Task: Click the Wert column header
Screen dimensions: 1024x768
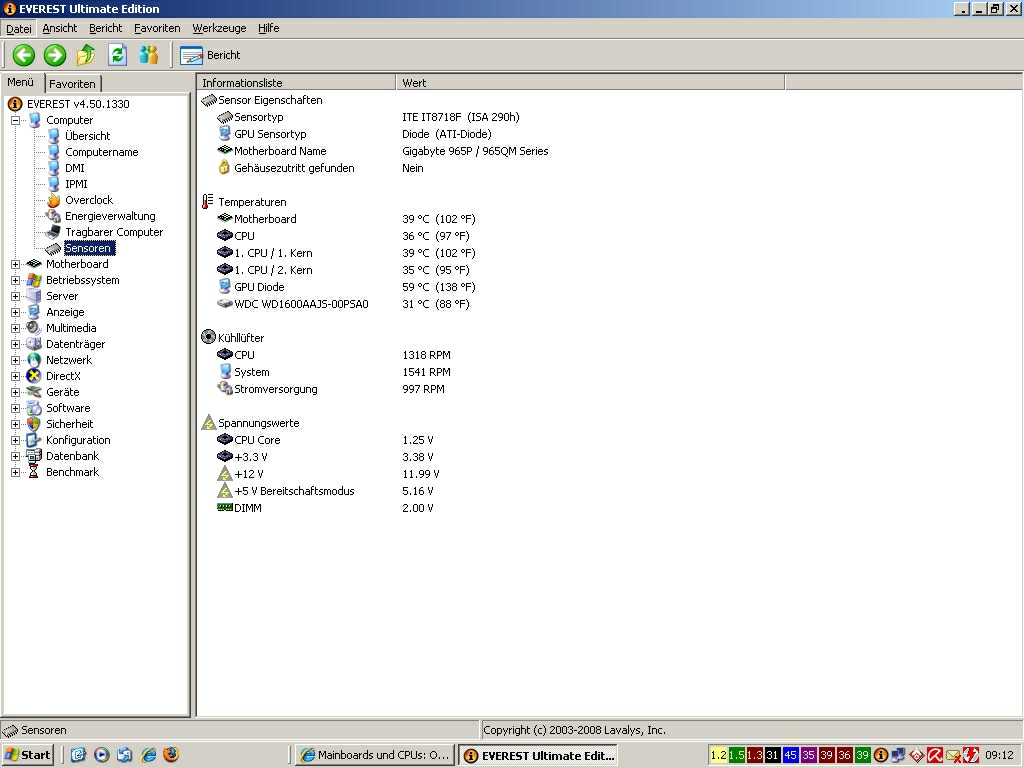Action: point(590,83)
